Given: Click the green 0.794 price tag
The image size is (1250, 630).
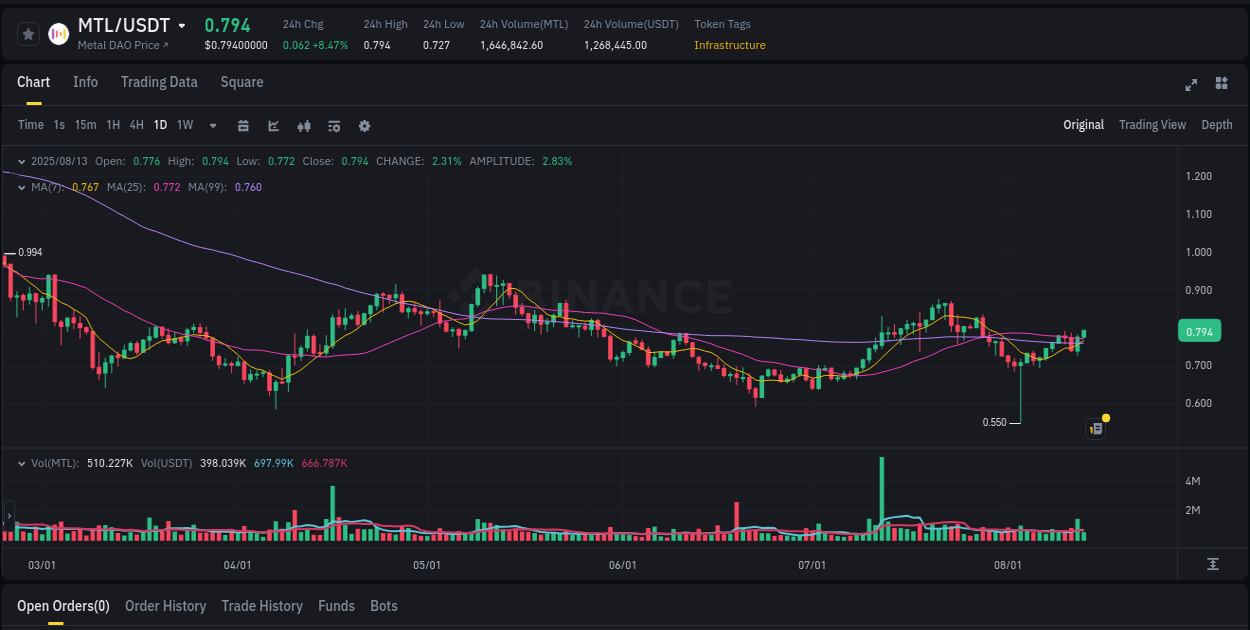Looking at the screenshot, I should point(1199,330).
